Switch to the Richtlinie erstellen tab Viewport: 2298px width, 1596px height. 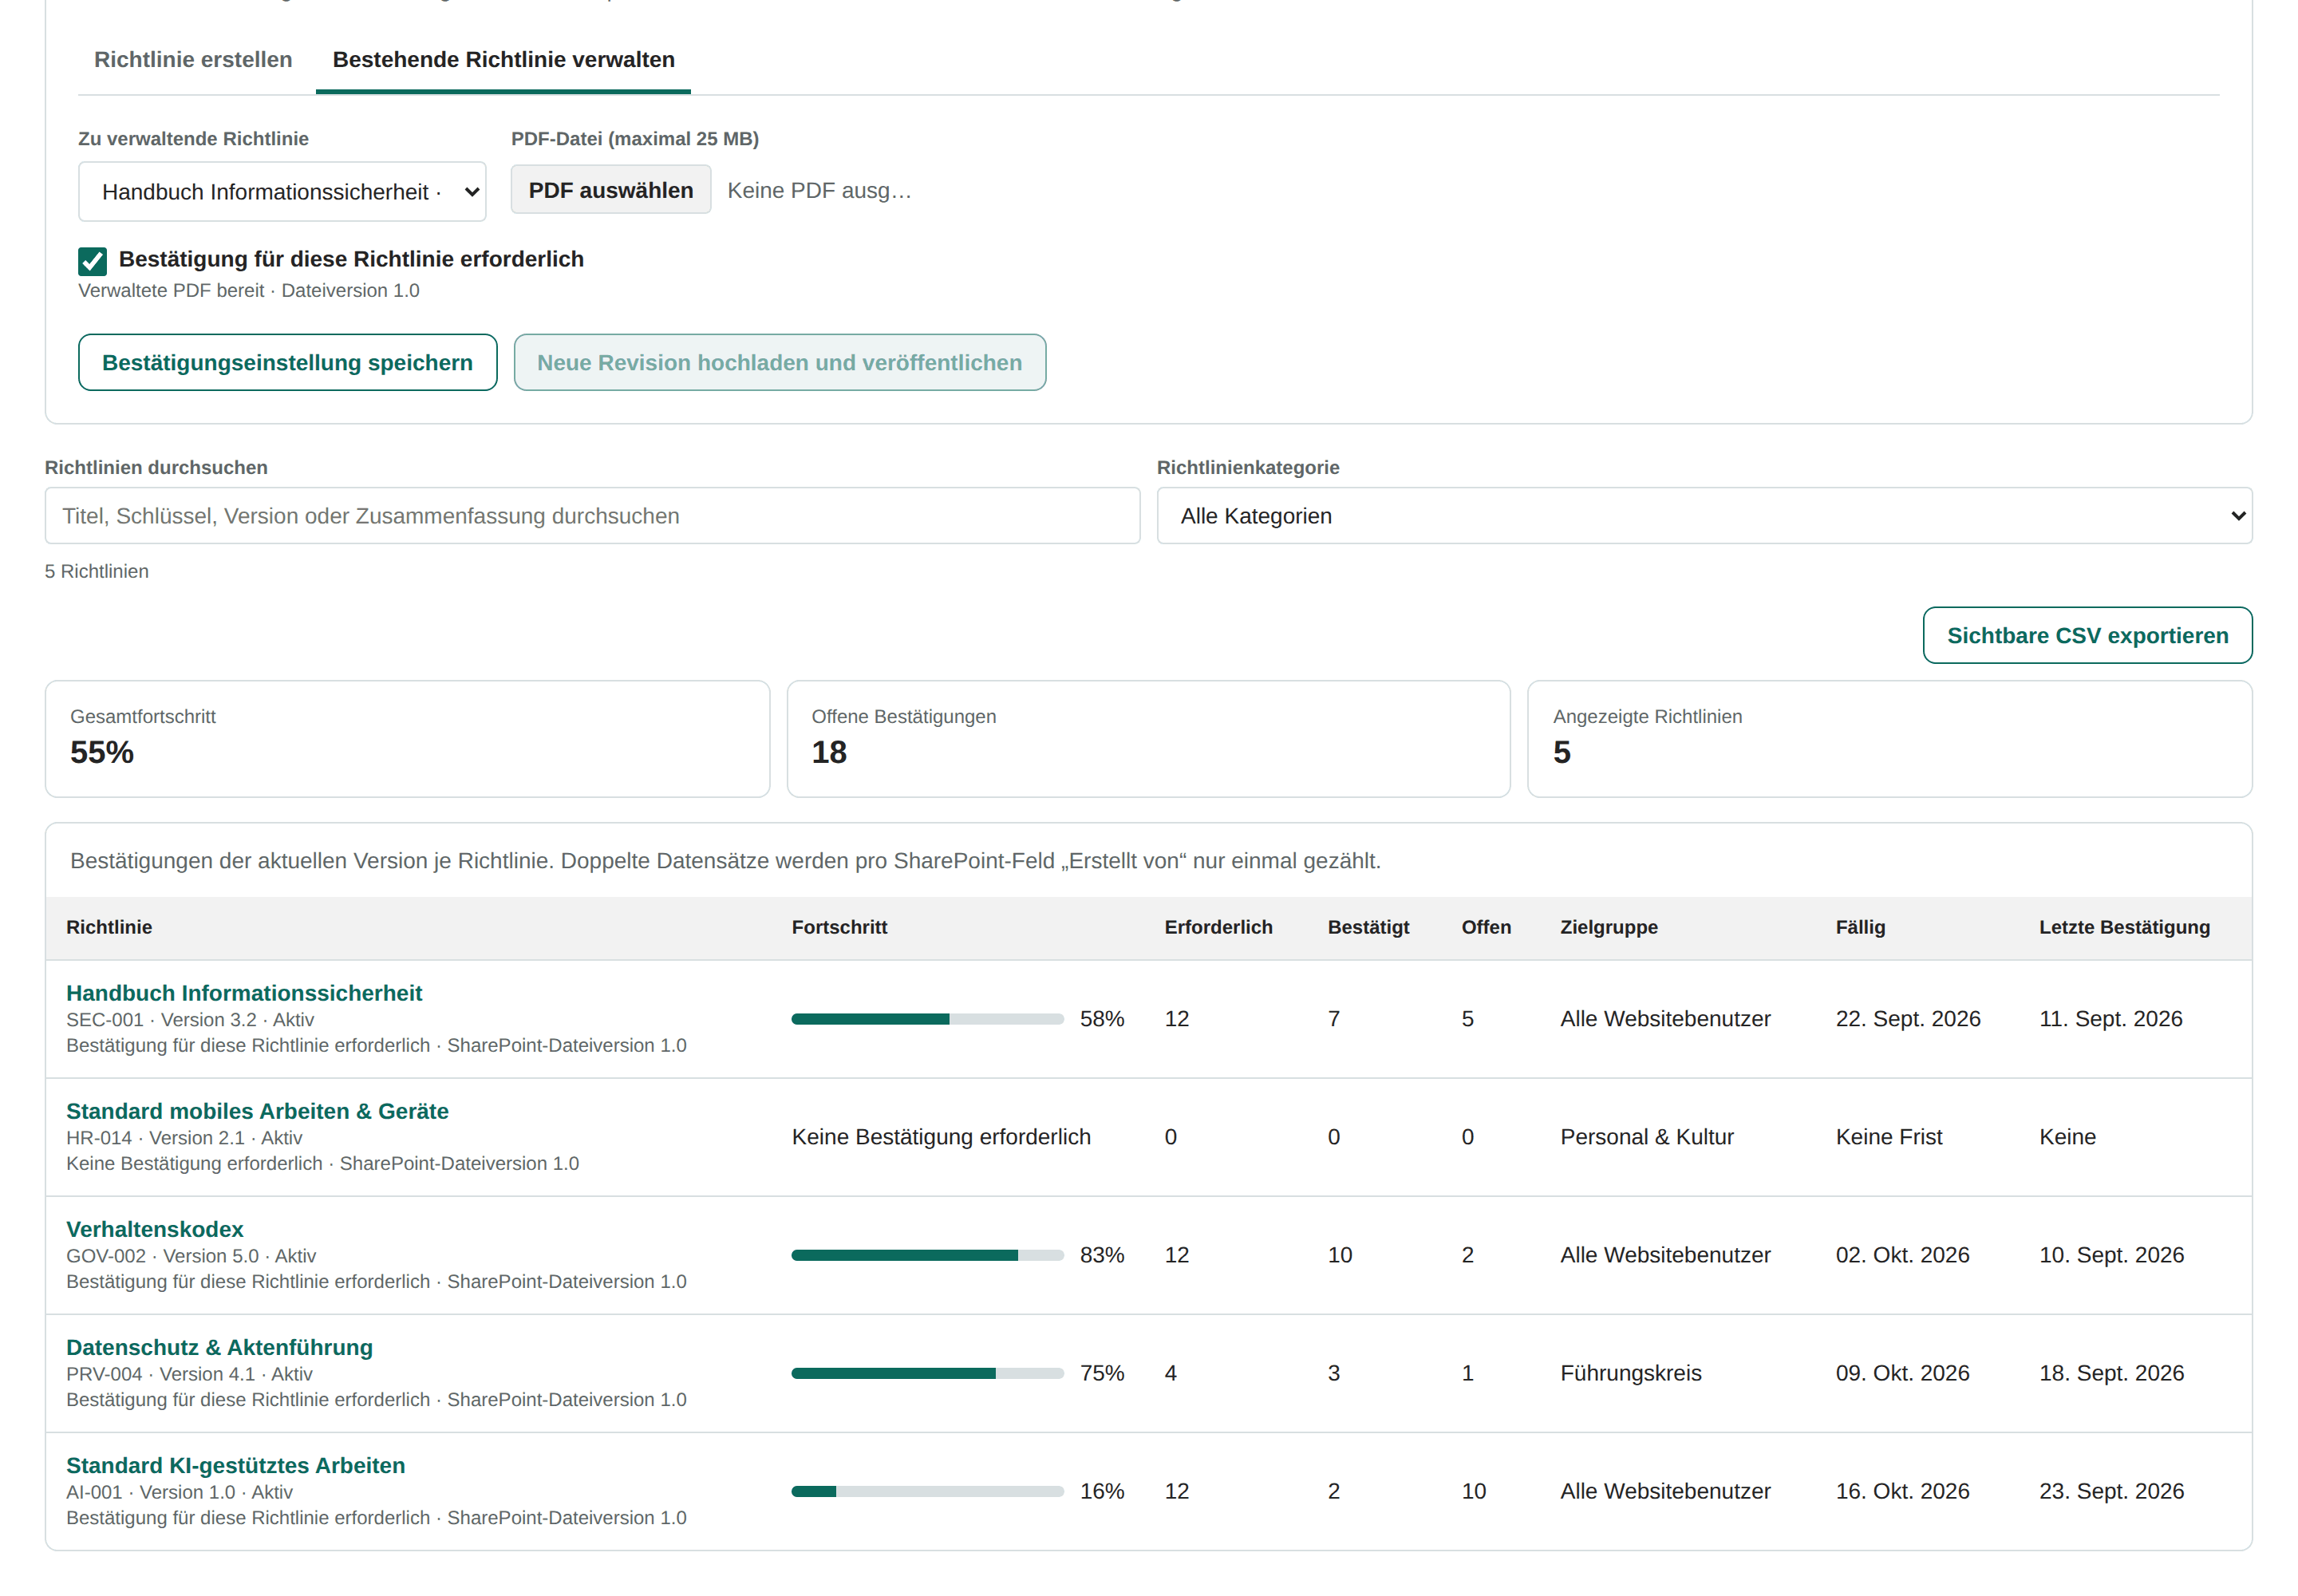(x=193, y=60)
